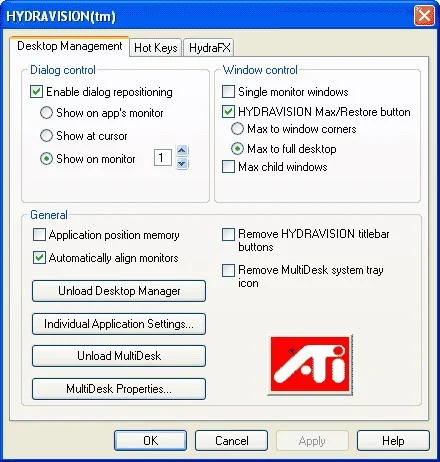Check Remove HYDRAVISION titlebar buttons
440x462 pixels.
228,234
